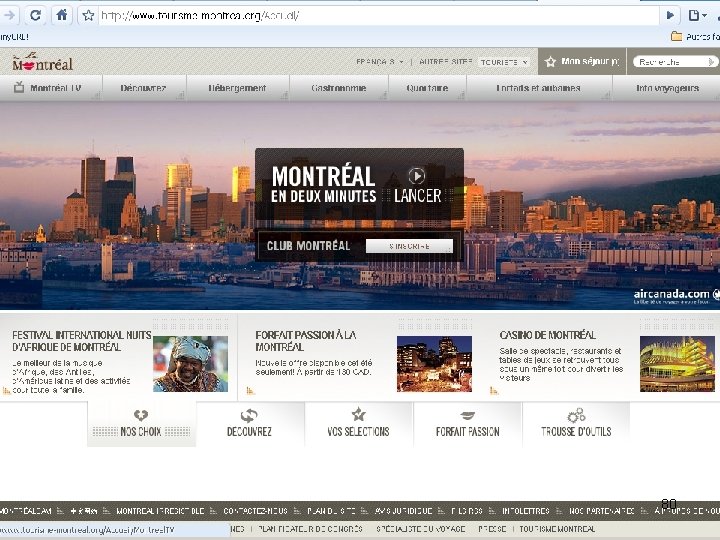The image size is (720, 540).
Task: Click the browser forward arrow
Action: click(8, 16)
